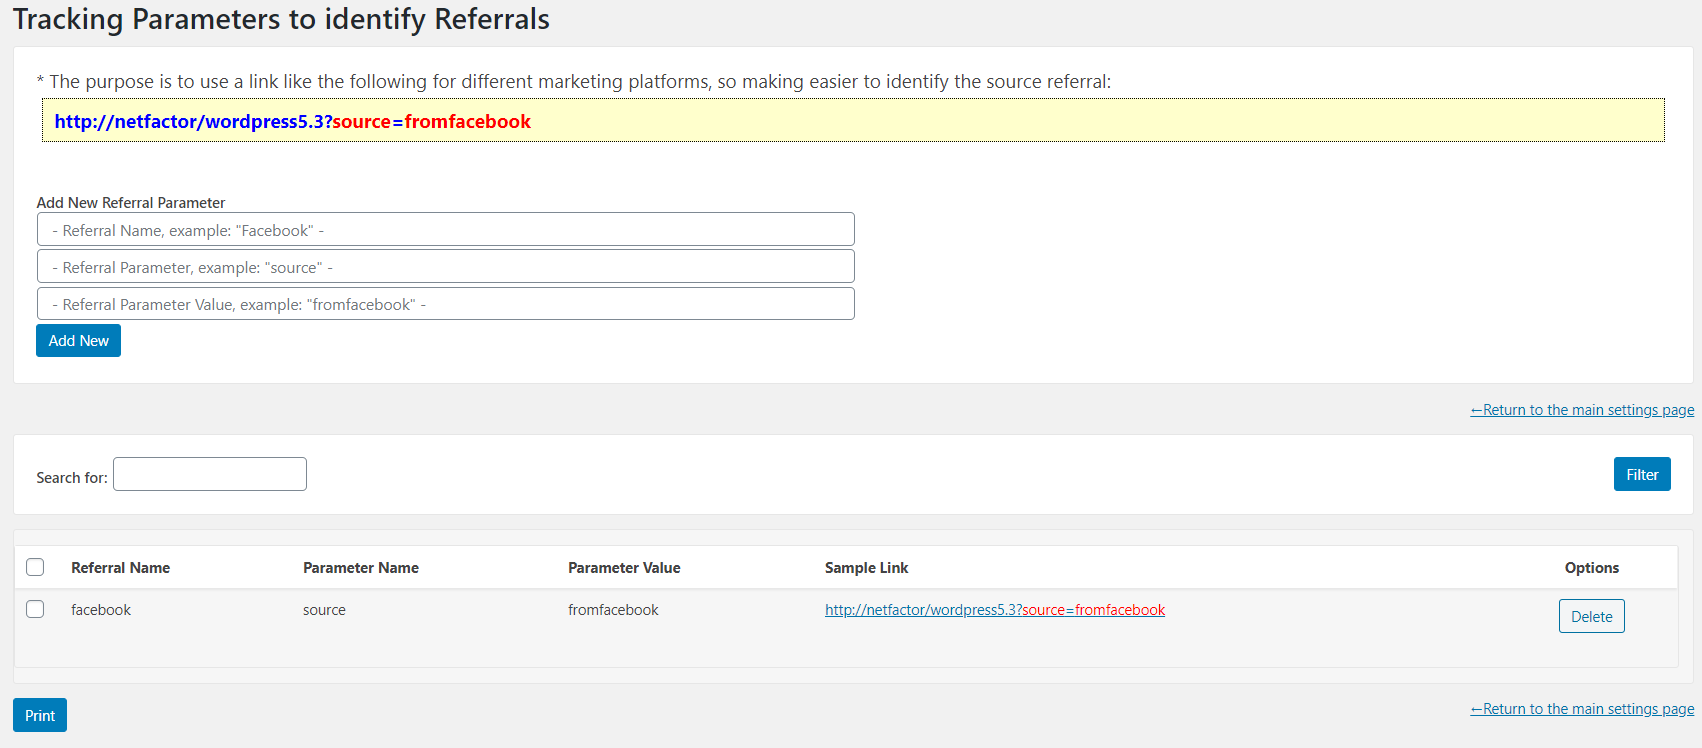Viewport: 1702px width, 748px height.
Task: Click the example URL in yellow box
Action: coord(293,121)
